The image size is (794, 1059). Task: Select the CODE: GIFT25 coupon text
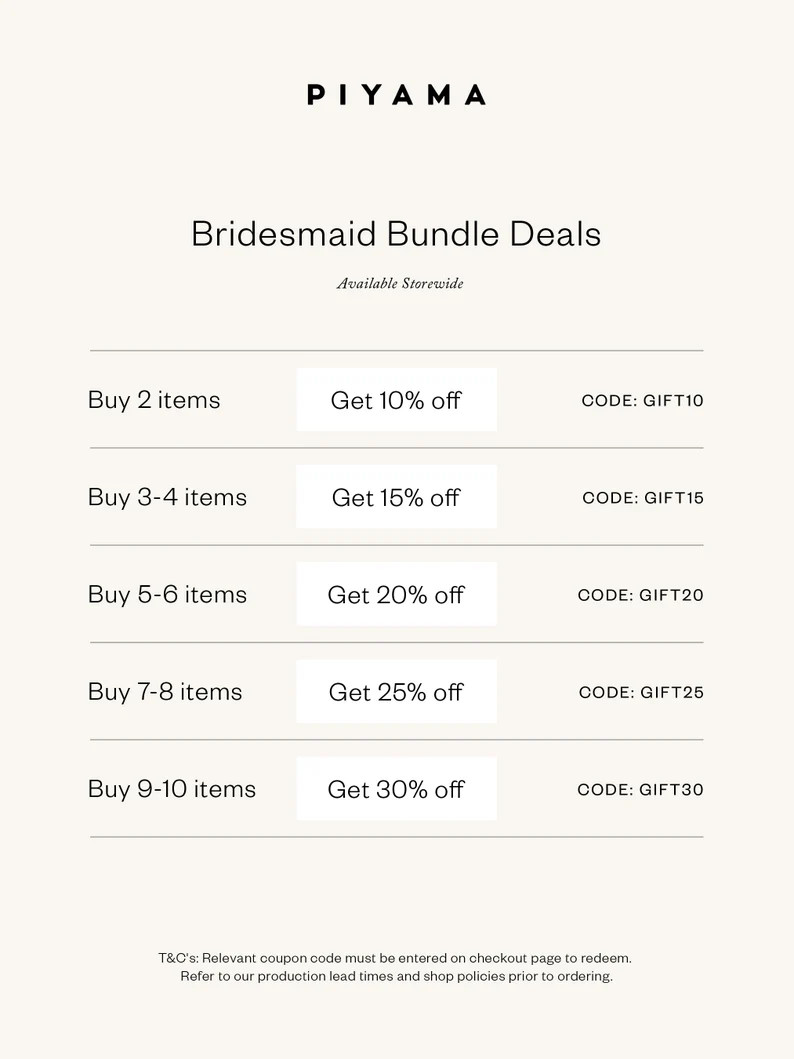click(641, 692)
